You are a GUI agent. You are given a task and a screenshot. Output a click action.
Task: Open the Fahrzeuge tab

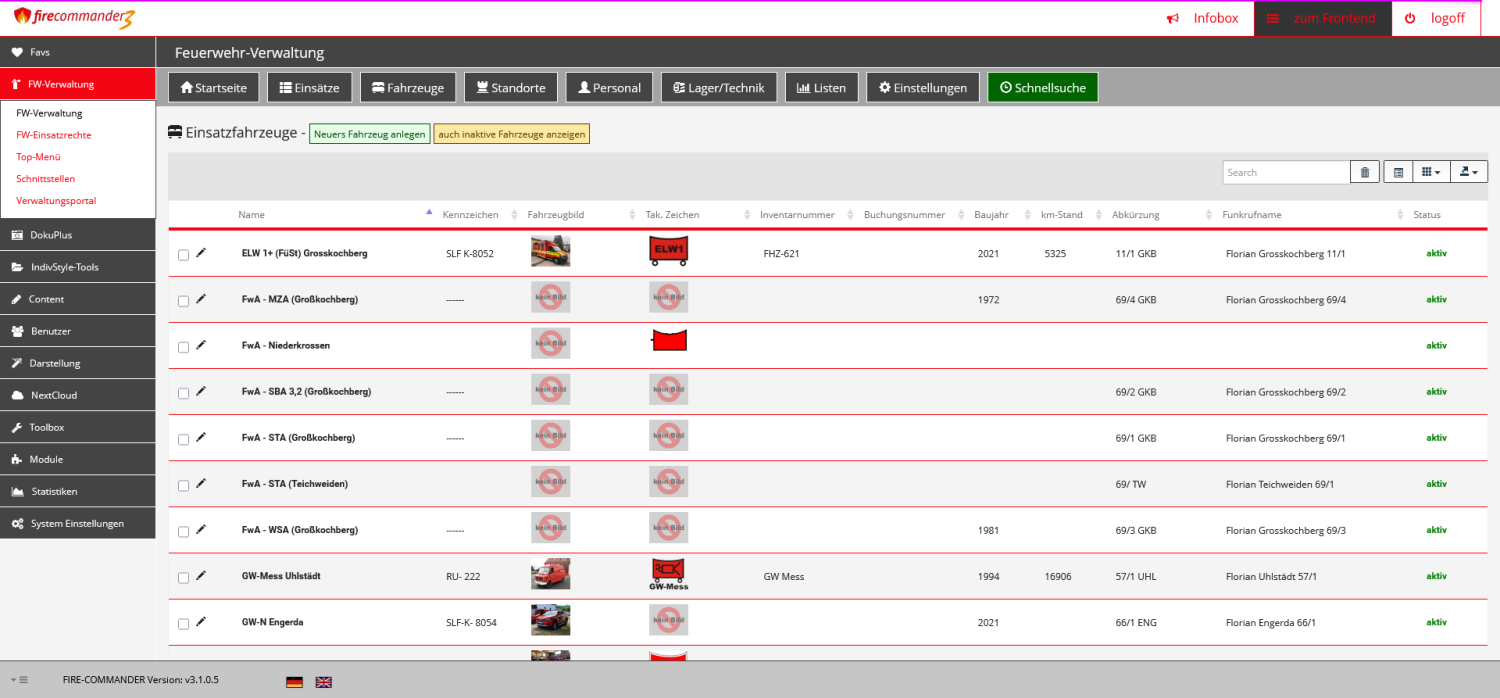[408, 88]
